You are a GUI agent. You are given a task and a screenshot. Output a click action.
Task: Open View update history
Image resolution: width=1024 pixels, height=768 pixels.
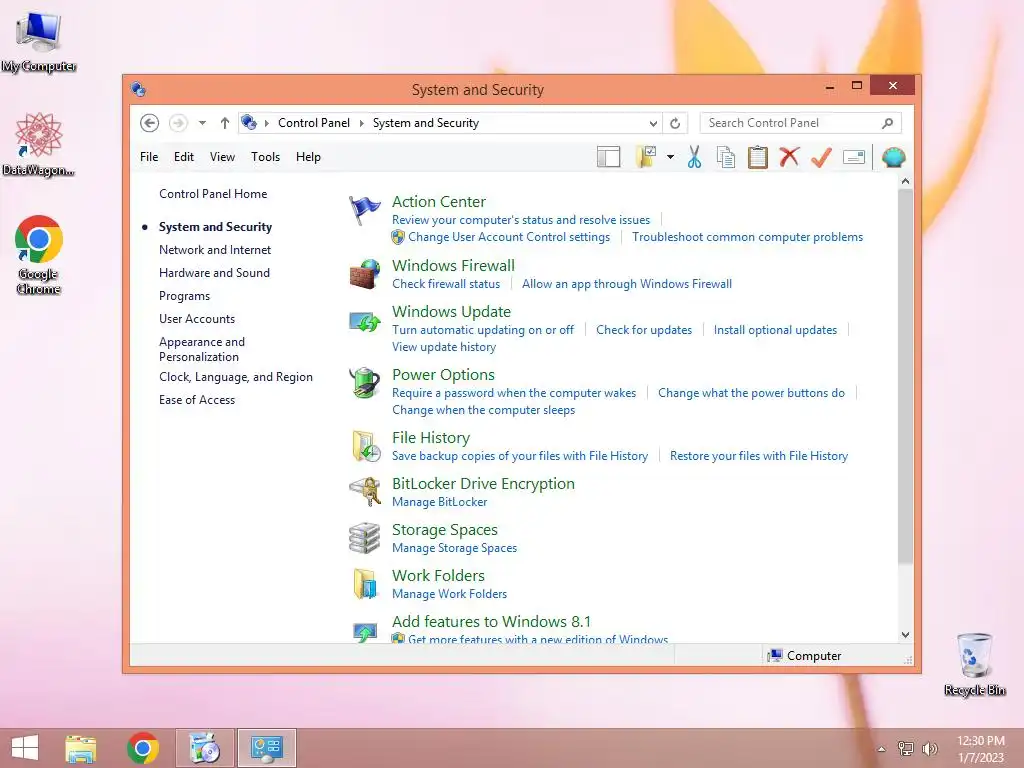(444, 347)
